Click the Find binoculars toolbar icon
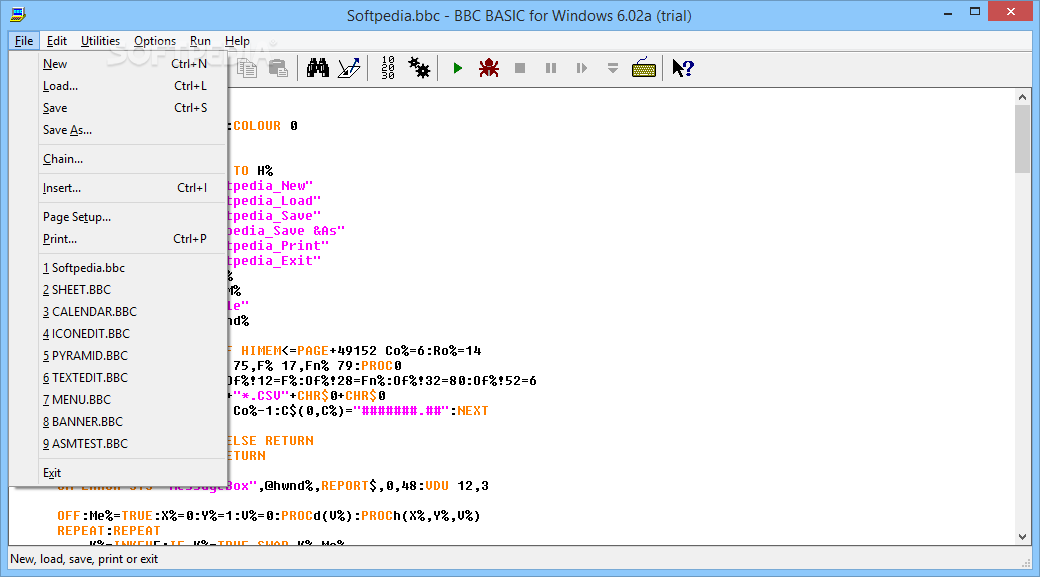 tap(318, 68)
